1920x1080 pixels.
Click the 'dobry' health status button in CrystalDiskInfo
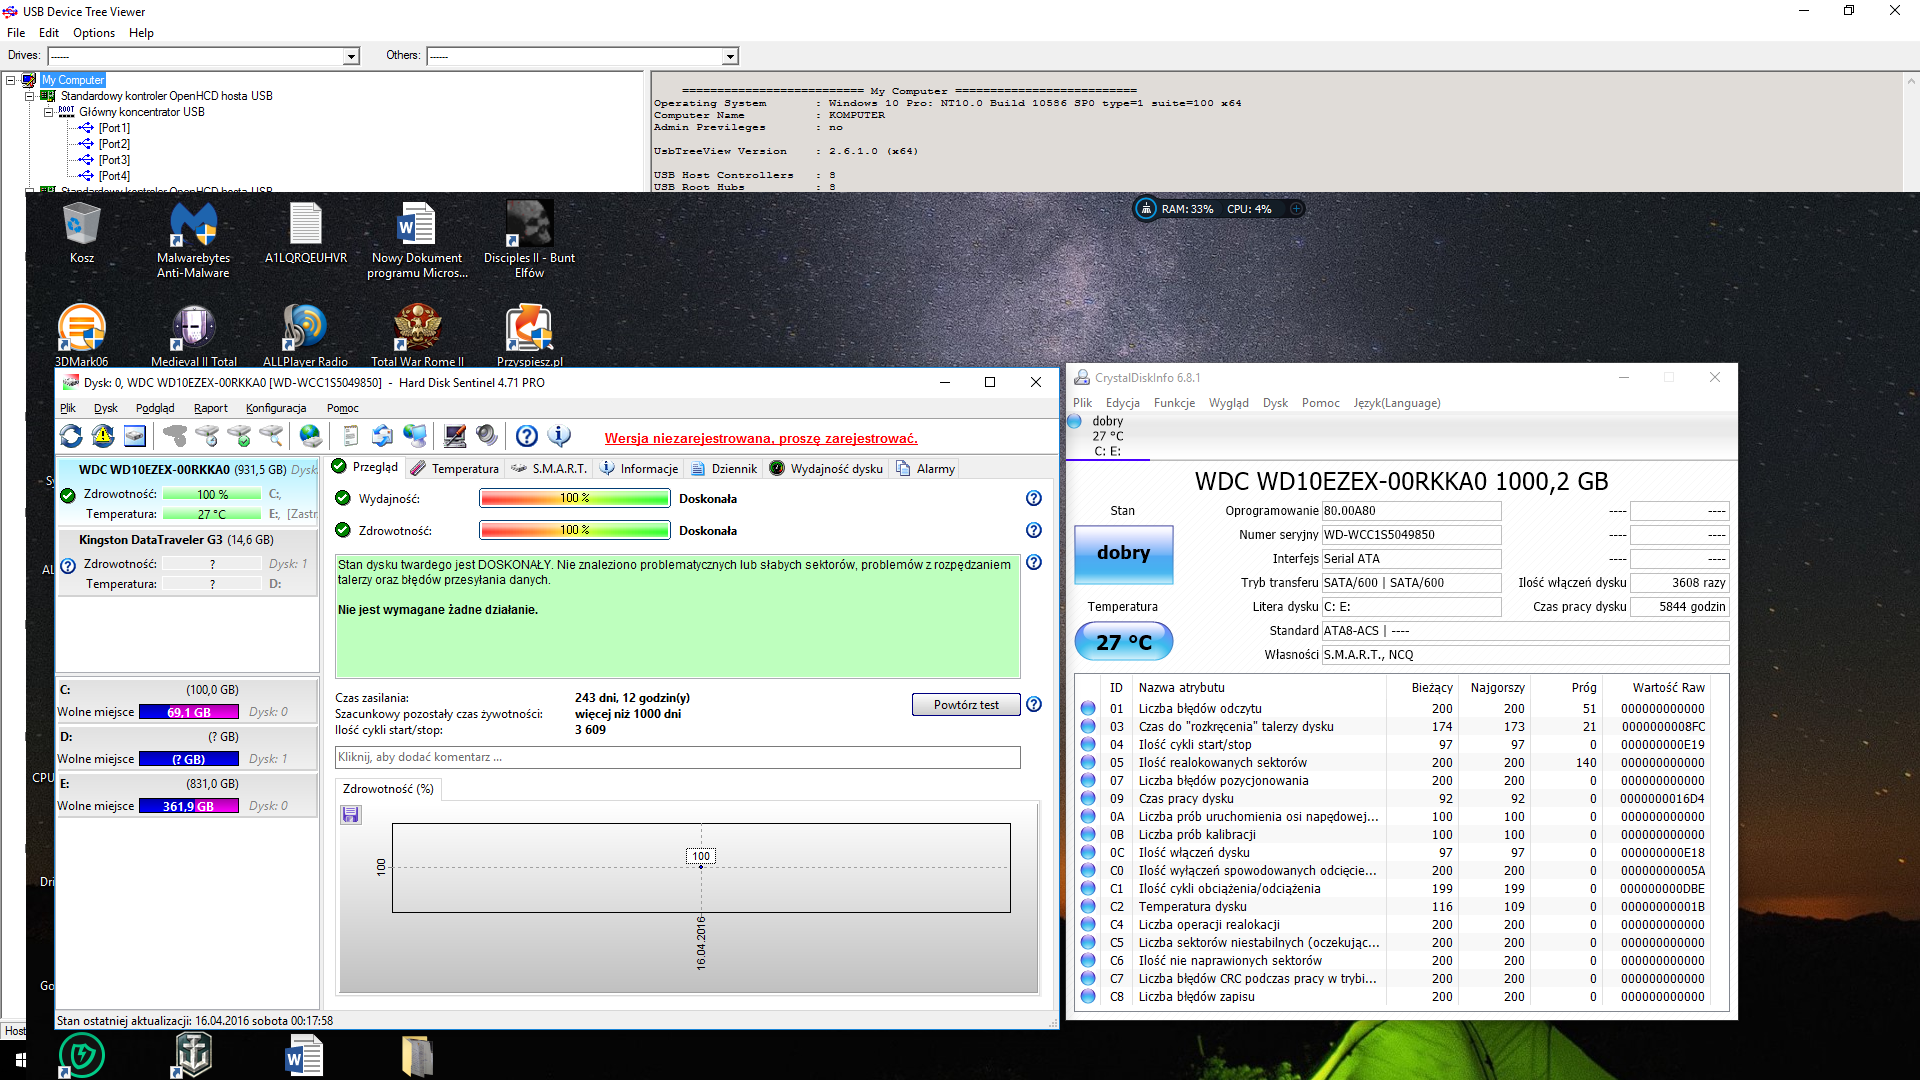(x=1123, y=554)
